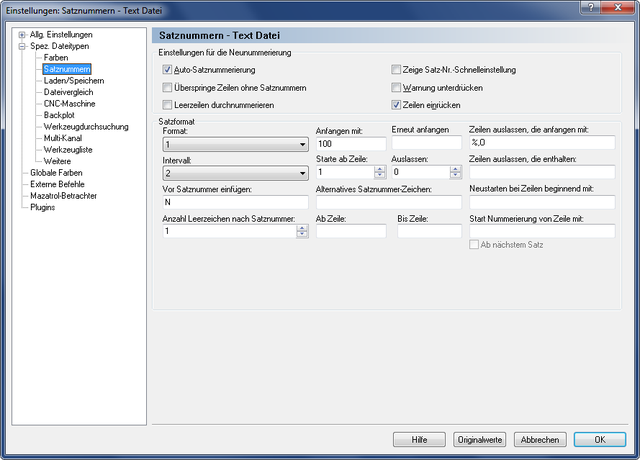Increase Starte ab Zeile value
The width and height of the screenshot is (640, 460).
[380, 169]
